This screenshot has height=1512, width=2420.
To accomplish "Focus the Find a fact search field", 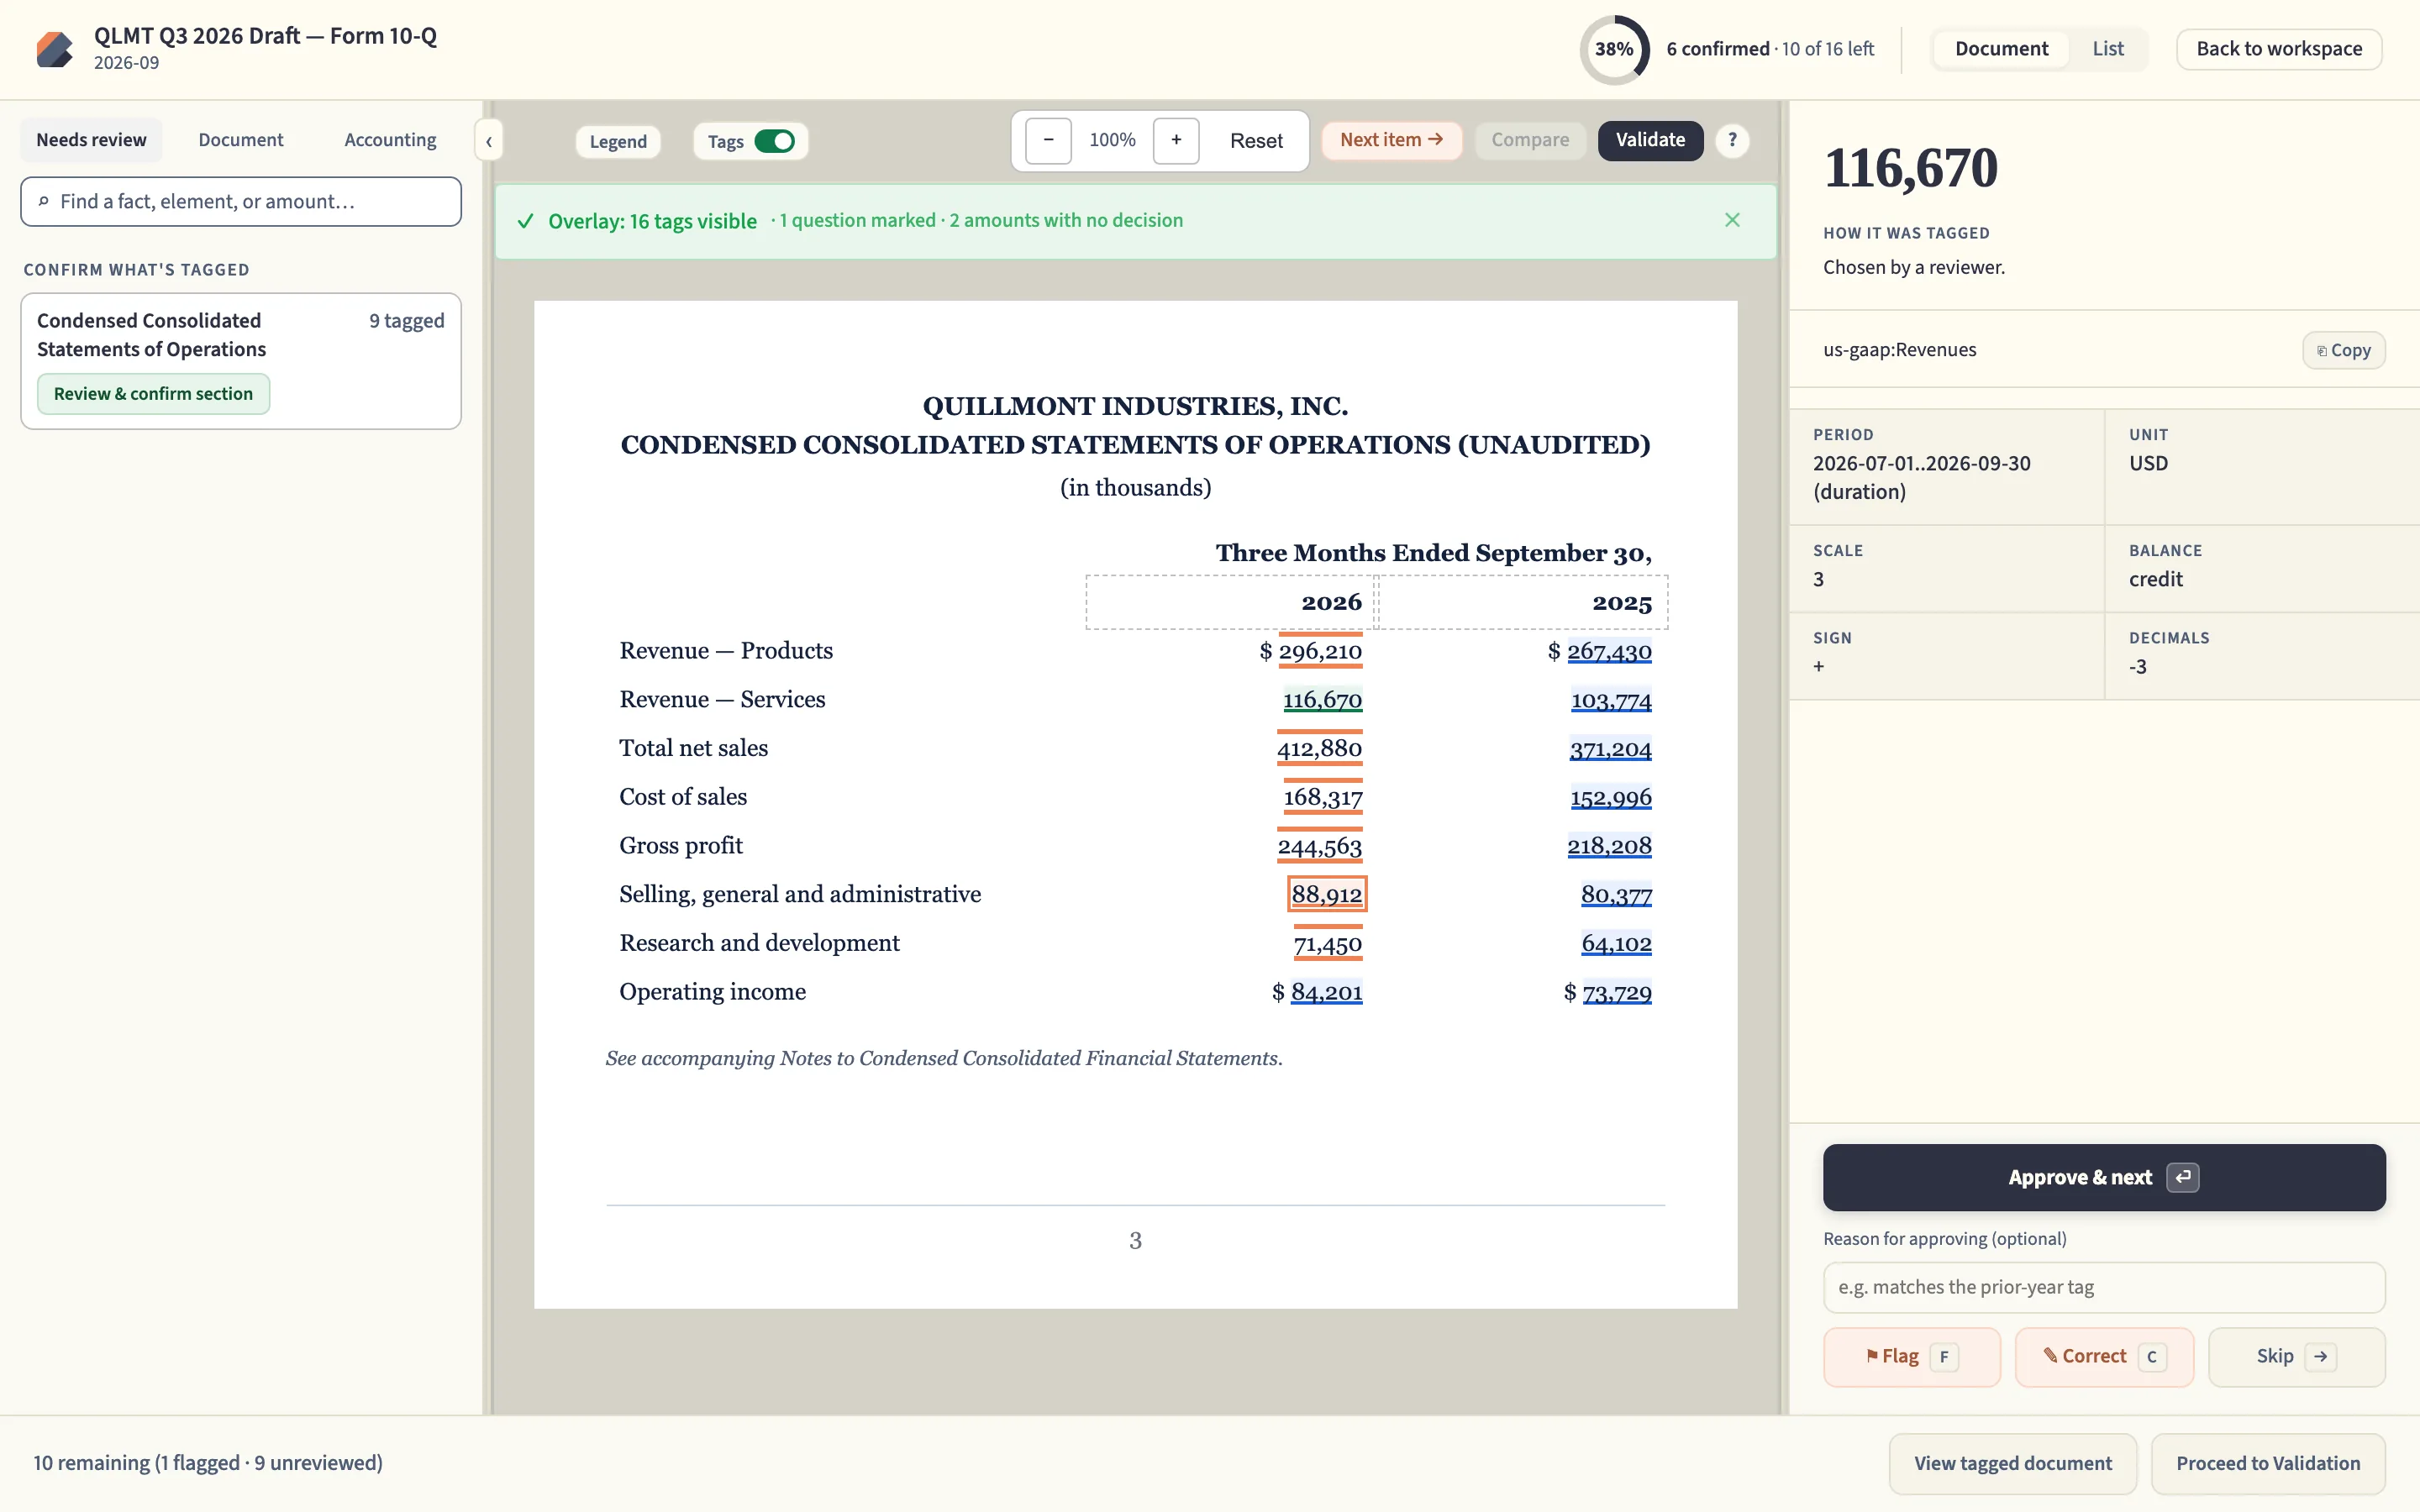I will point(241,201).
